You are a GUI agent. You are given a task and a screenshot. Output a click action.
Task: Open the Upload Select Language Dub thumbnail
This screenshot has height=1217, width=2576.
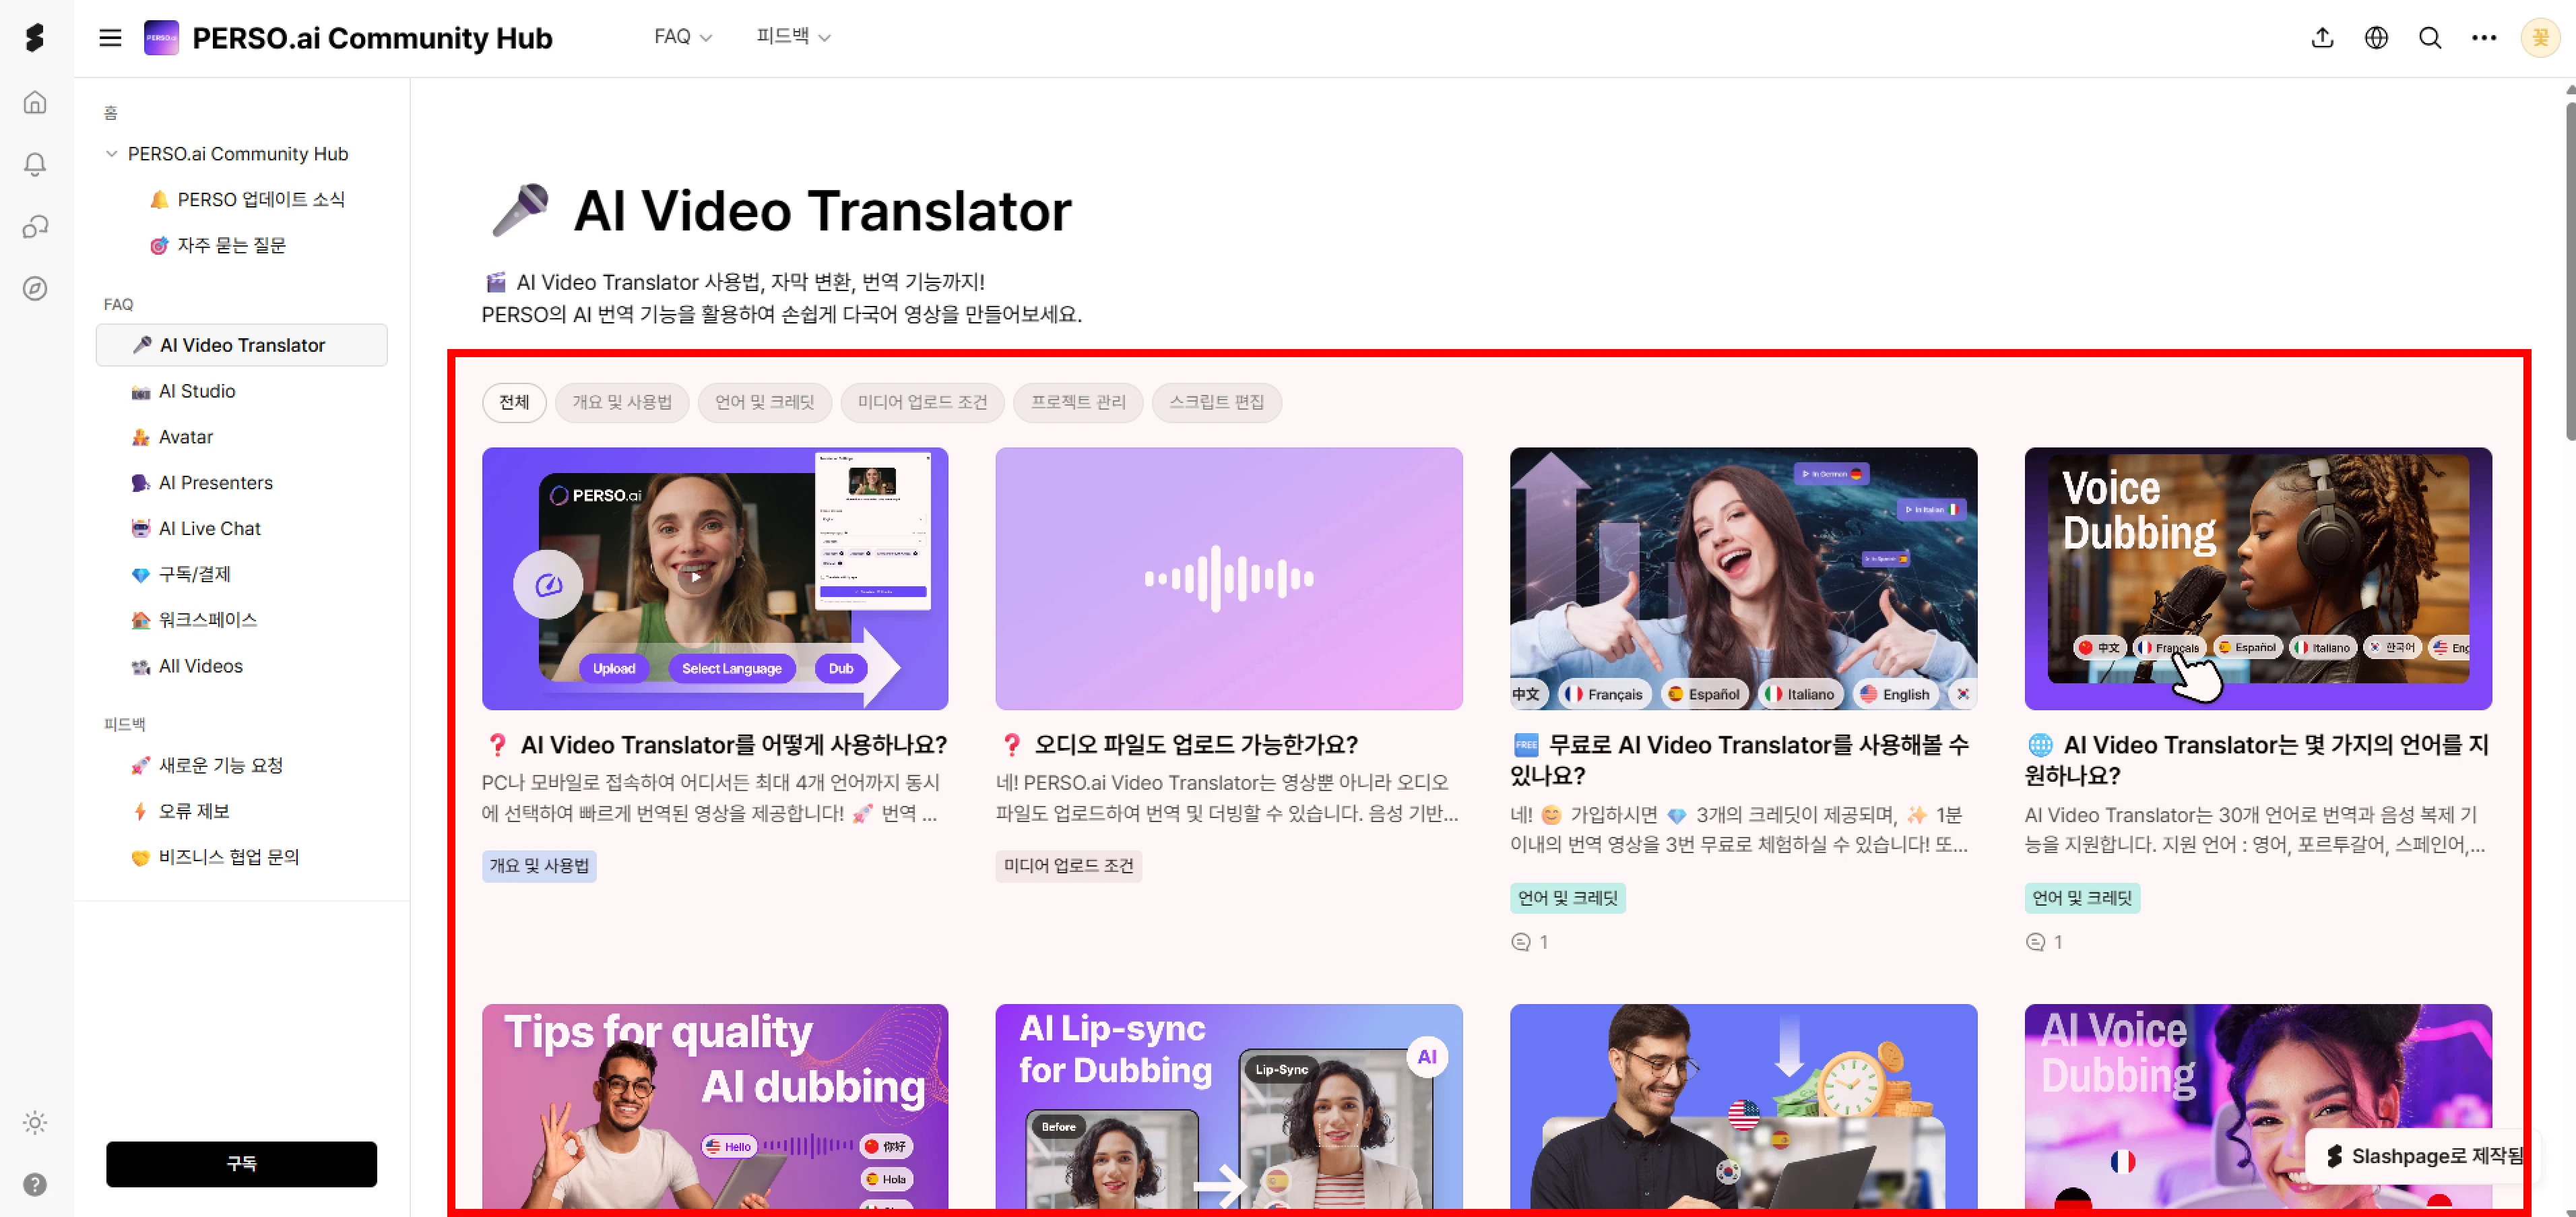(x=715, y=578)
